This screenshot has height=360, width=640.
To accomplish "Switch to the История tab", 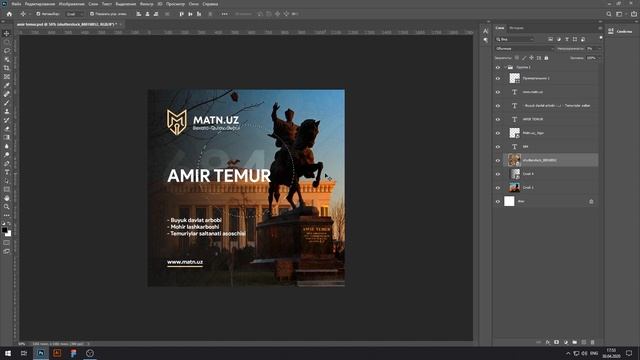I will pos(516,28).
